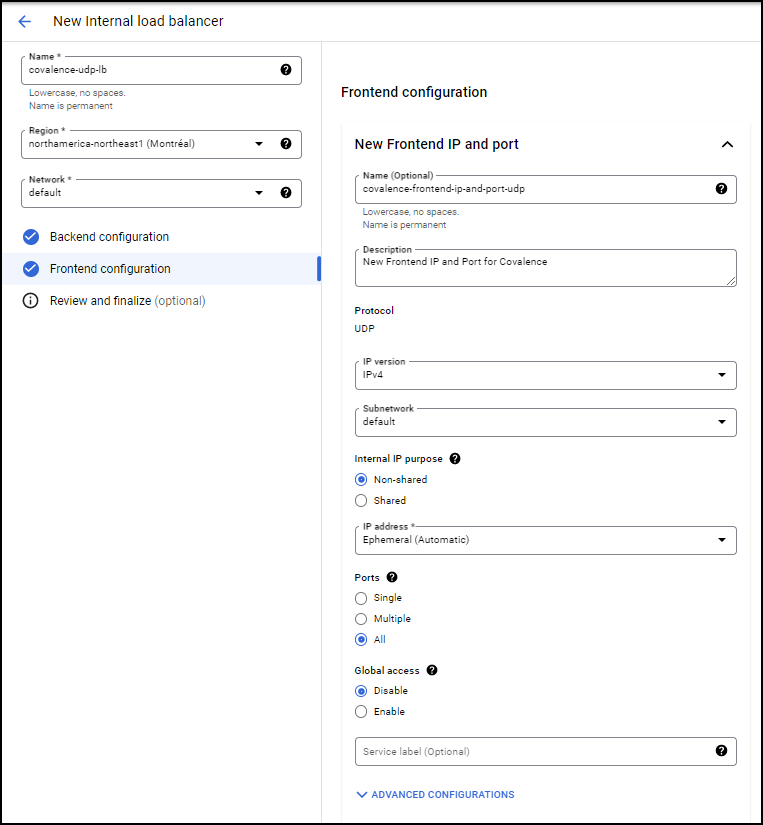763x825 pixels.
Task: Click the Service label help icon
Action: point(721,751)
